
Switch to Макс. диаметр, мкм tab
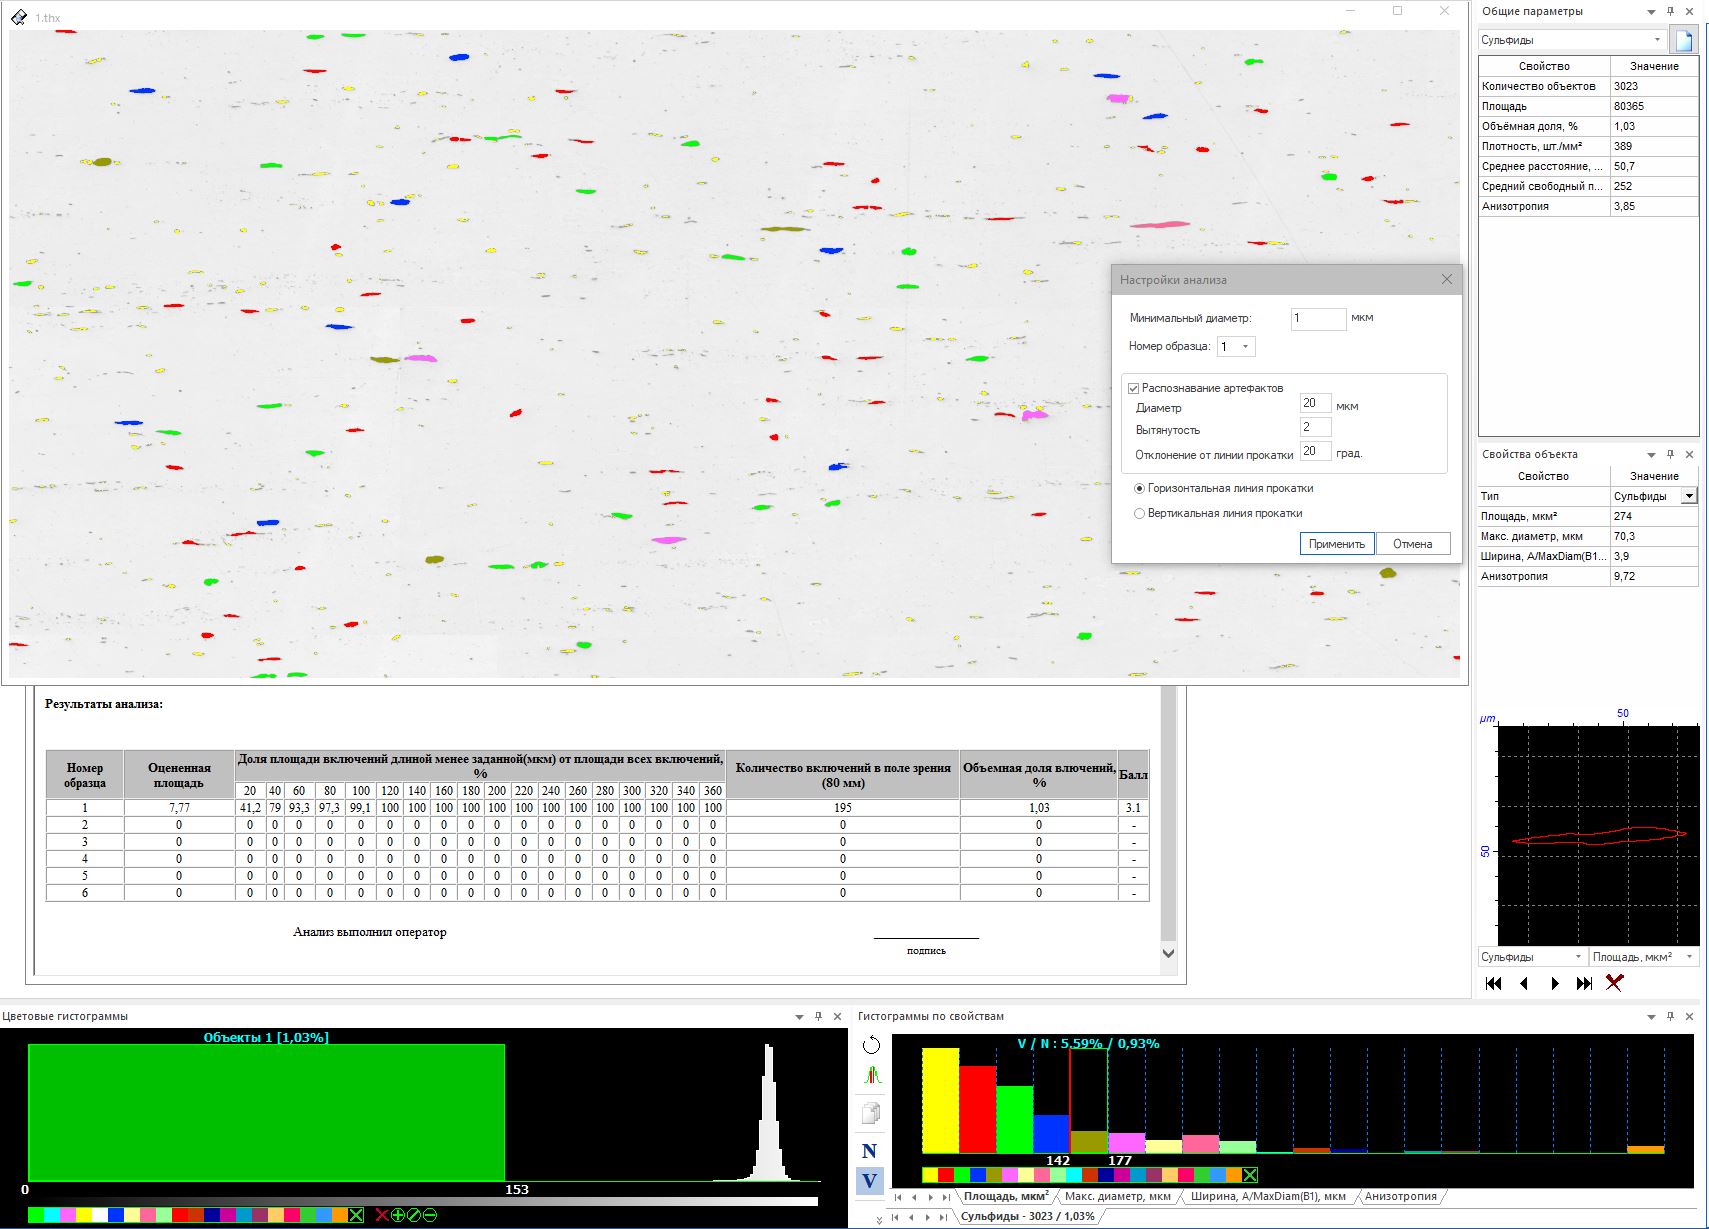[x=1117, y=1196]
